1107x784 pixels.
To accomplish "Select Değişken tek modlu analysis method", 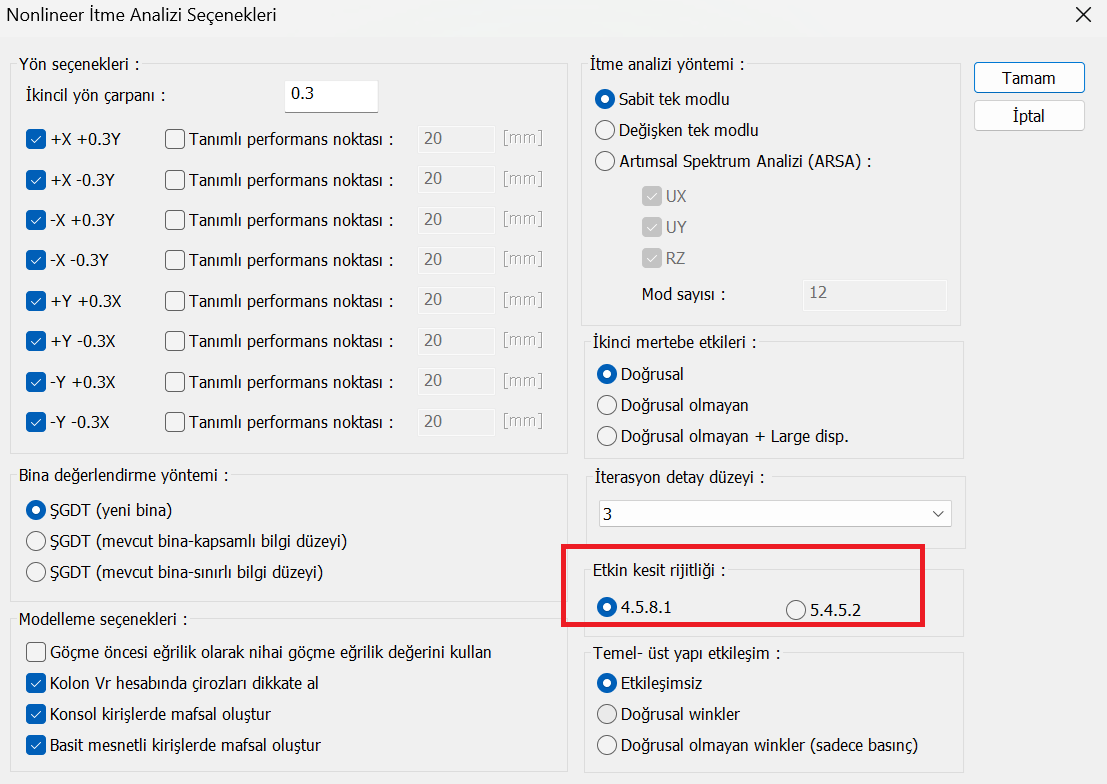I will click(x=605, y=130).
